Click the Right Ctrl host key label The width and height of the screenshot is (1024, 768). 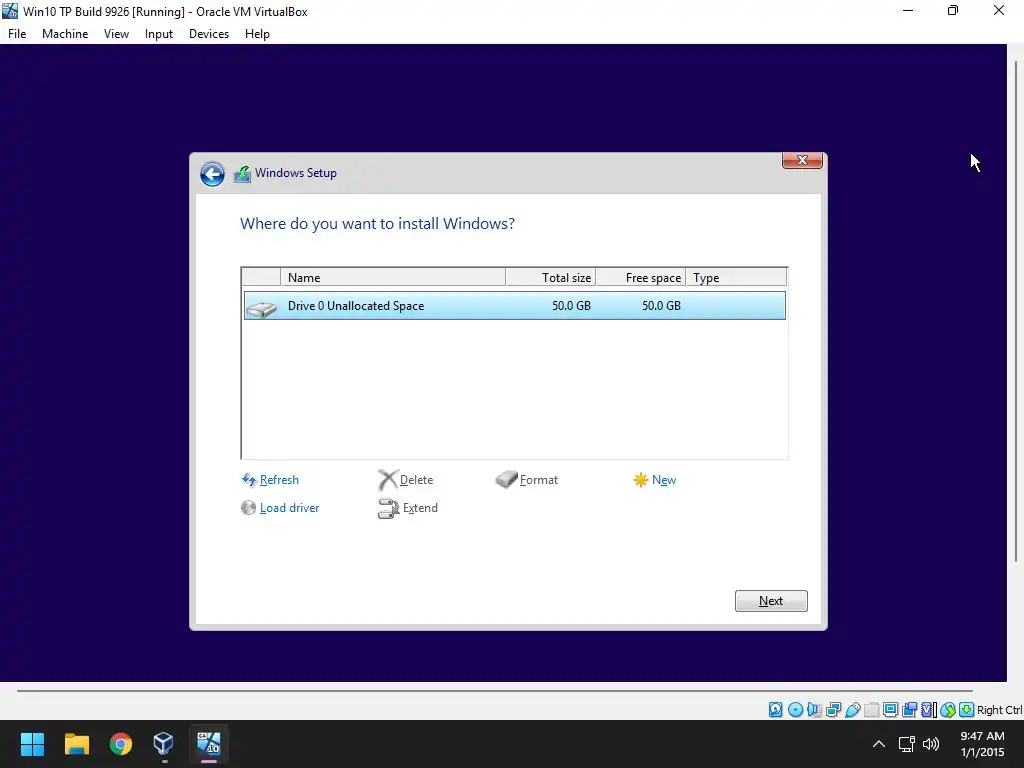tap(1000, 710)
